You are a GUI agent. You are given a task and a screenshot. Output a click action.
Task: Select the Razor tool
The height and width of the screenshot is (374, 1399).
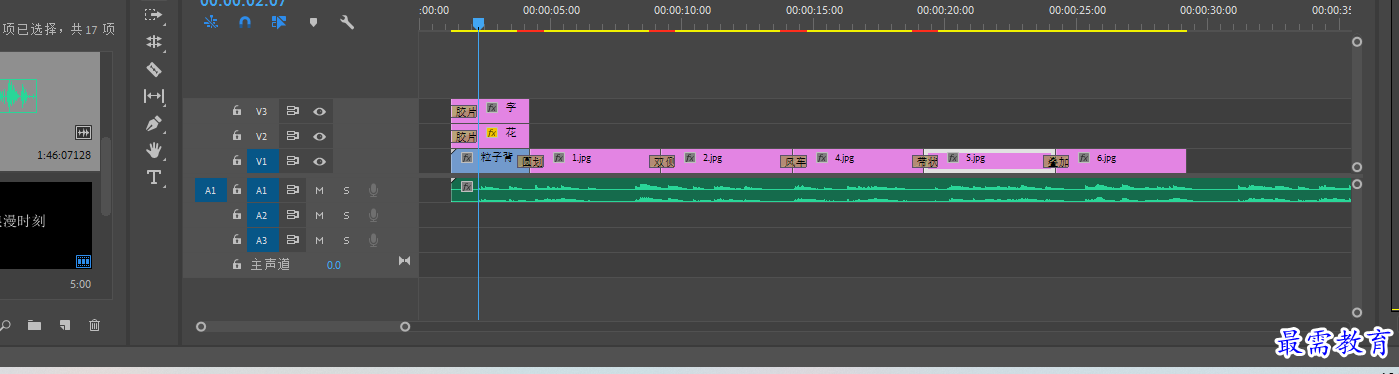[154, 69]
